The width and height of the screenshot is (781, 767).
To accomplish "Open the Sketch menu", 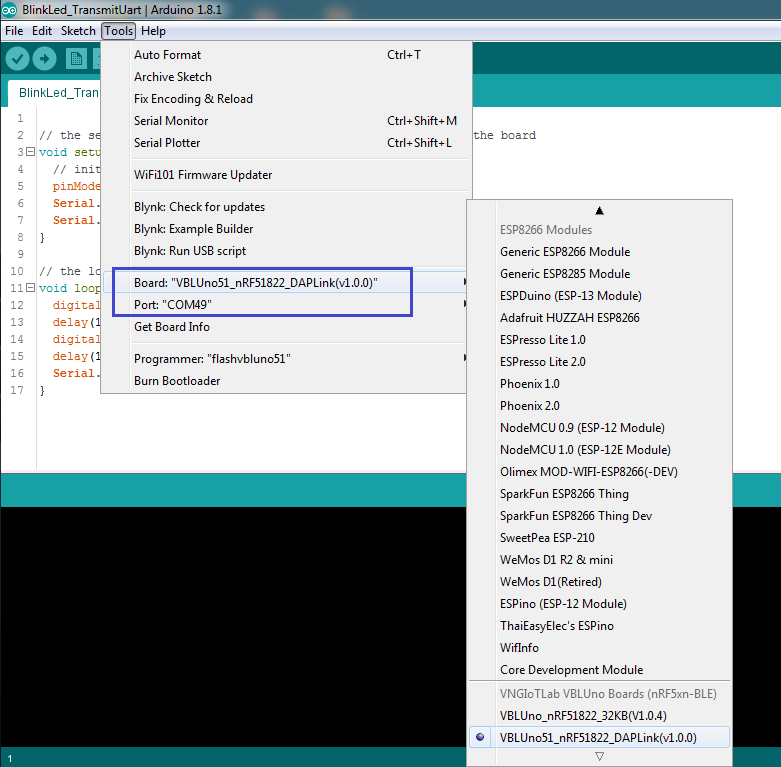I will (78, 31).
